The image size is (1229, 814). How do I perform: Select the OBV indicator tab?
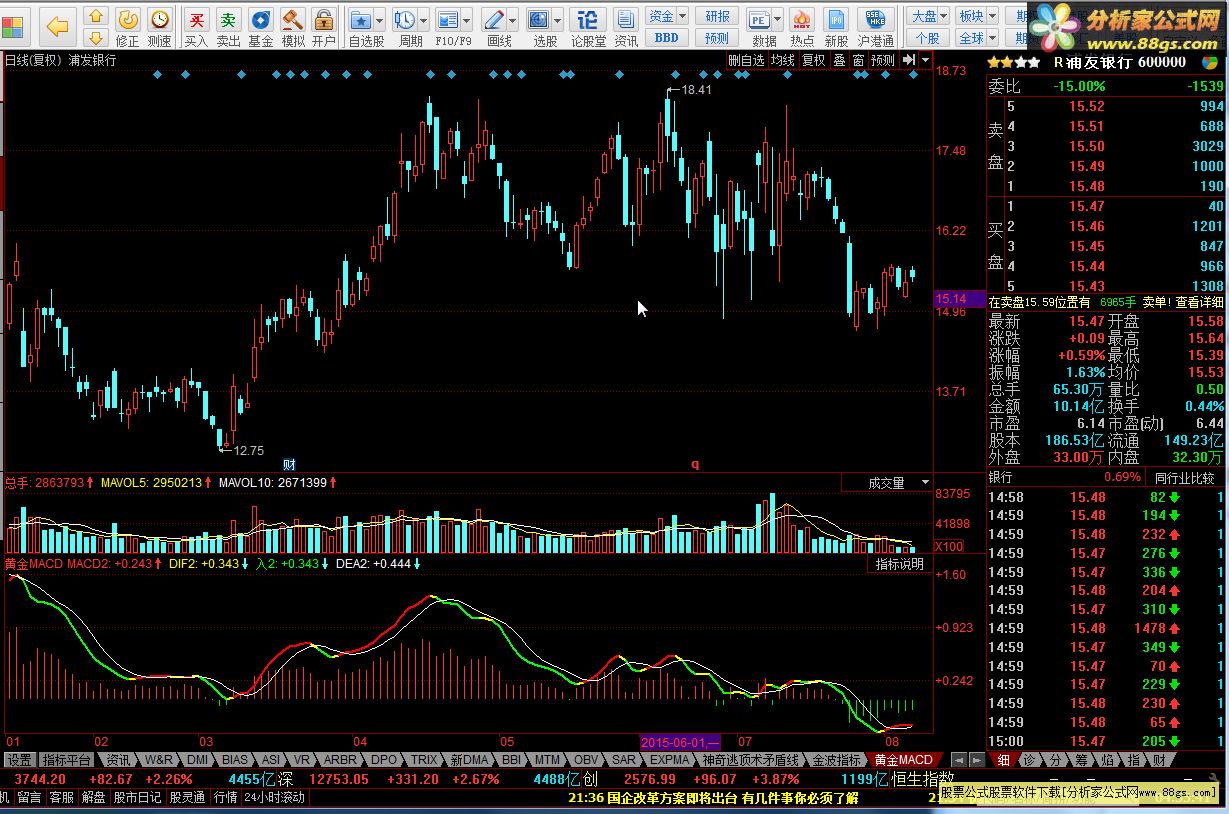(586, 760)
